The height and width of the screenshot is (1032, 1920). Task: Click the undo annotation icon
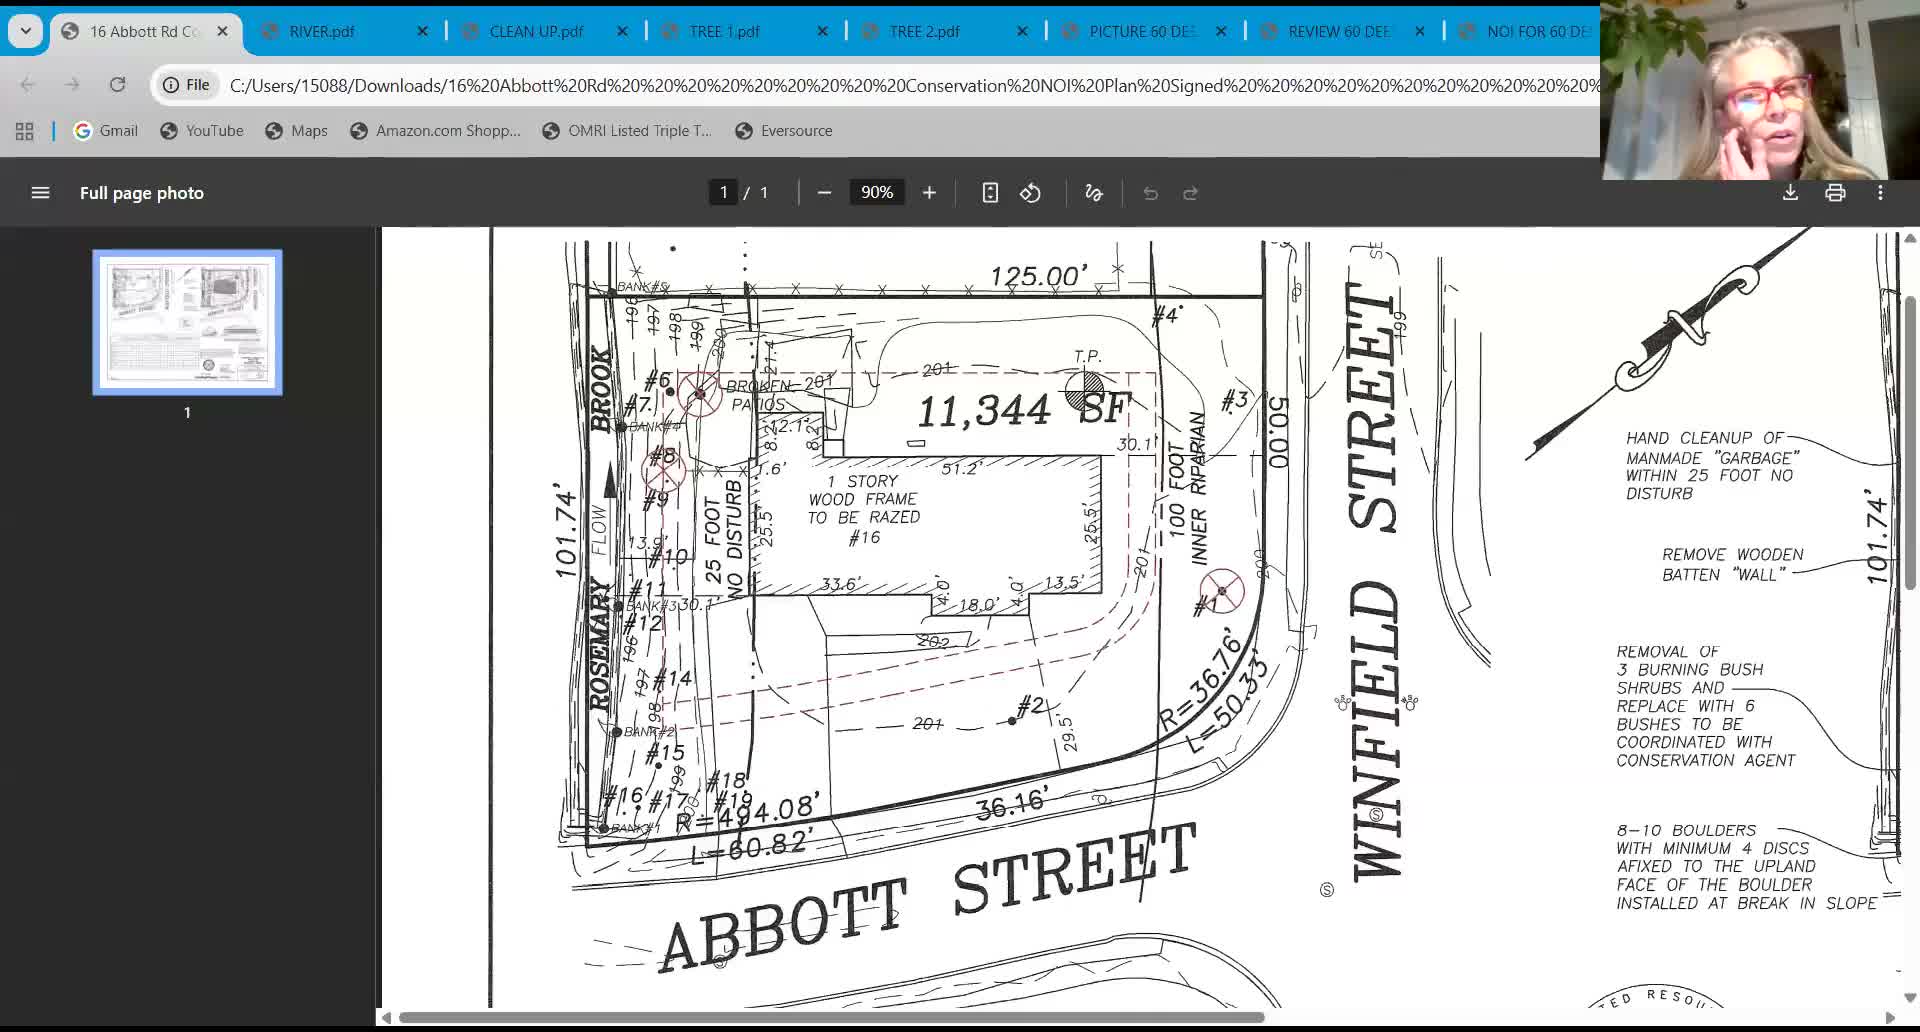[x=1150, y=192]
